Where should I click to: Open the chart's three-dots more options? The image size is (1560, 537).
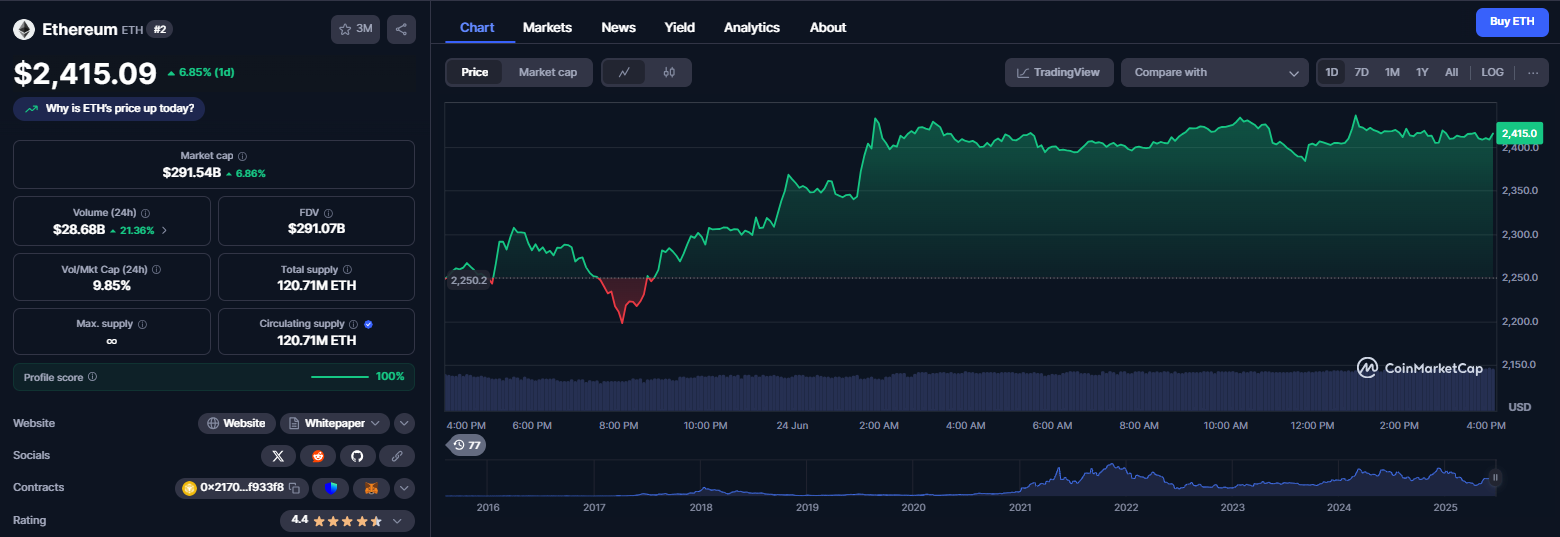tap(1532, 72)
